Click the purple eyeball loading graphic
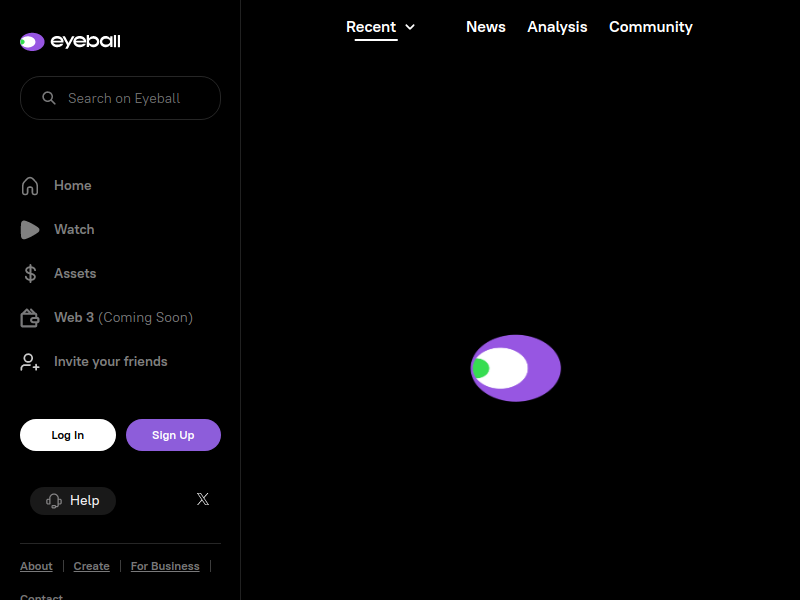The height and width of the screenshot is (600, 800). [516, 368]
